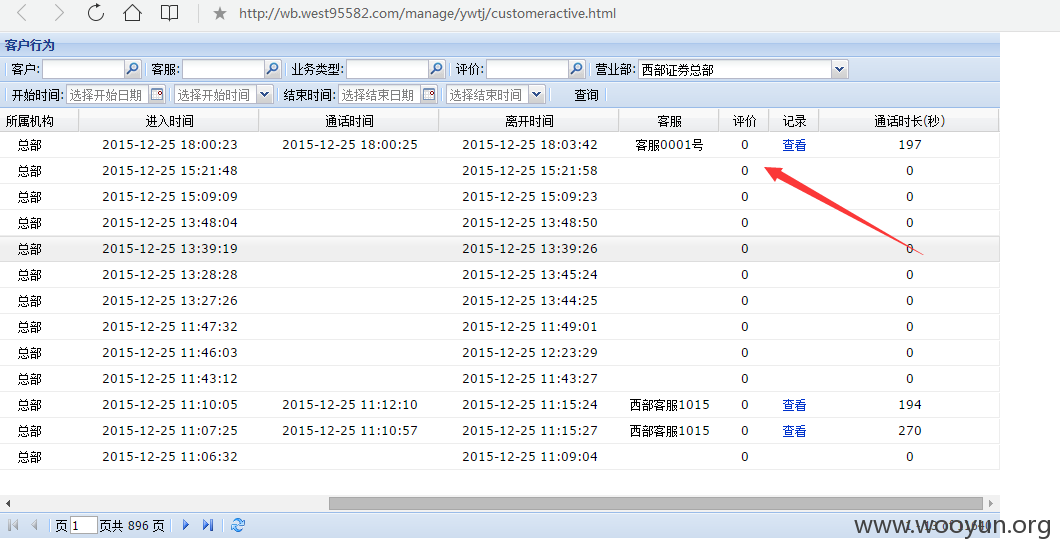Select leave time 2015-12-25 13:45:24
The width and height of the screenshot is (1060, 554).
[x=530, y=274]
